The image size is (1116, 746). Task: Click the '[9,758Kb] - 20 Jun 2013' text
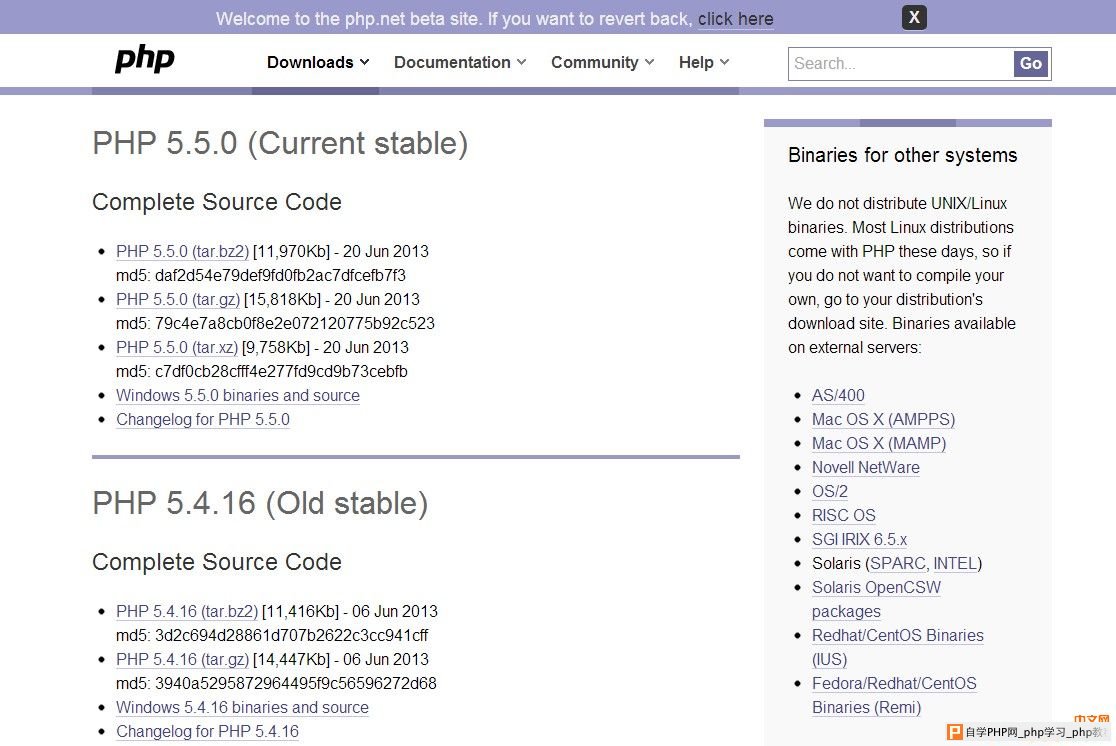(x=325, y=347)
